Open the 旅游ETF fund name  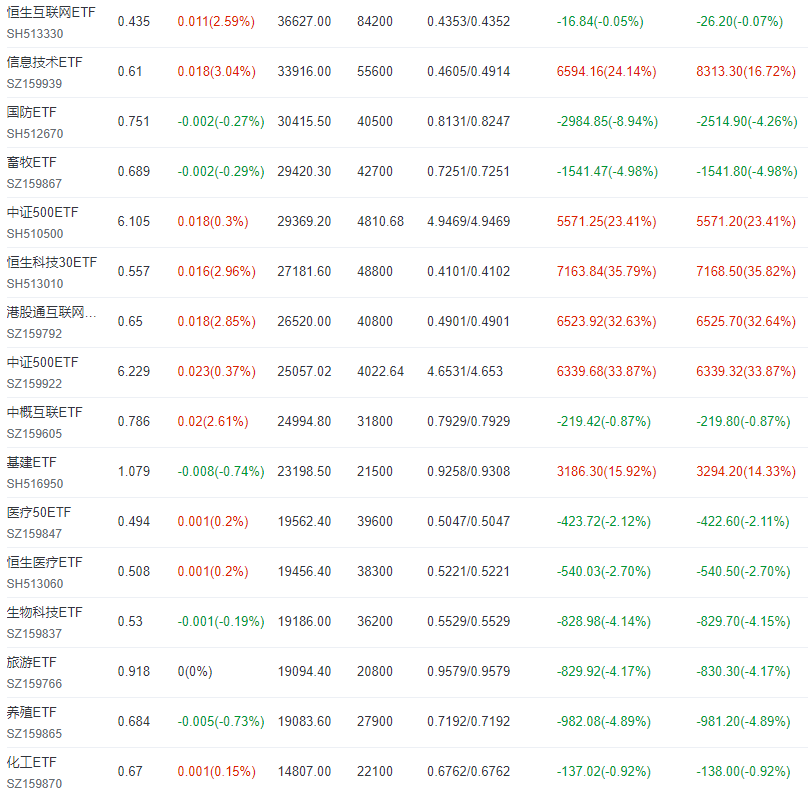click(x=31, y=662)
